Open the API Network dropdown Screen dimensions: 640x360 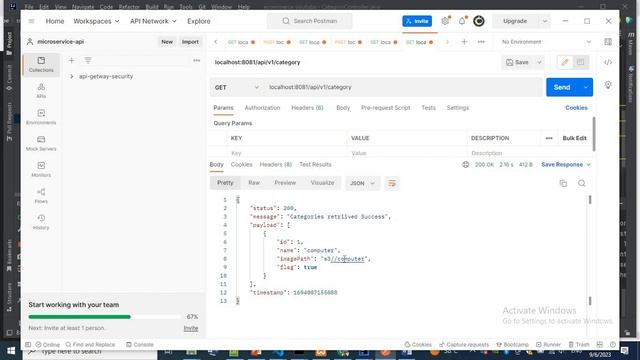[x=153, y=21]
